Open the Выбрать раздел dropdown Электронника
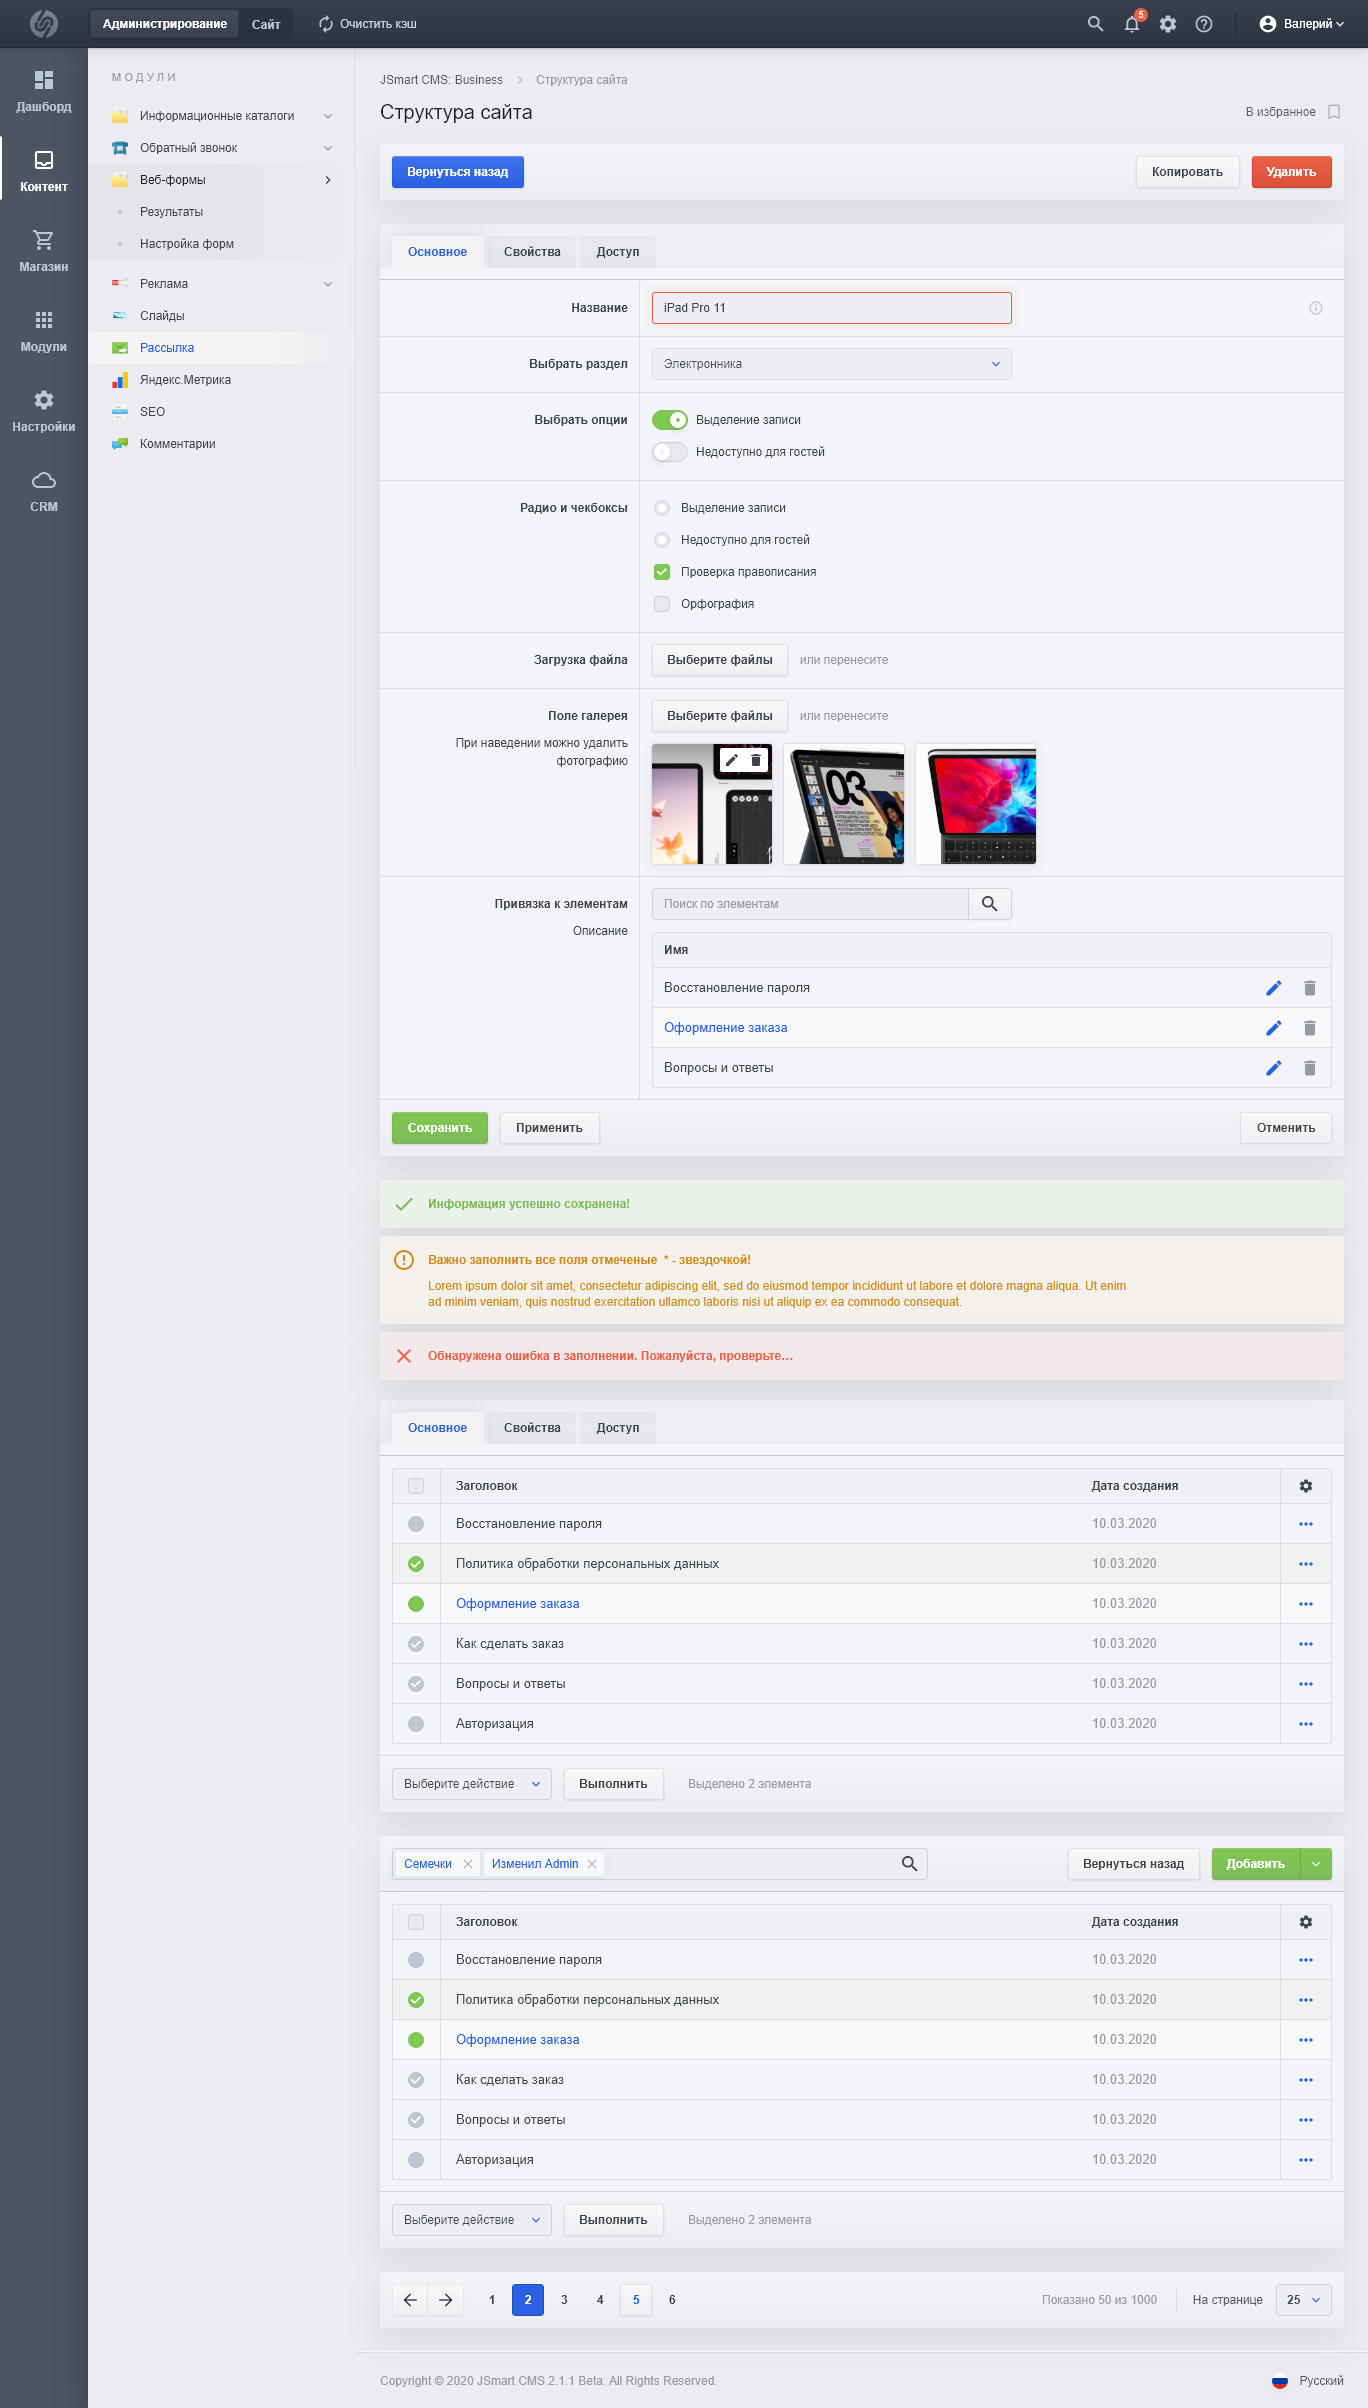The width and height of the screenshot is (1368, 2408). click(x=831, y=364)
